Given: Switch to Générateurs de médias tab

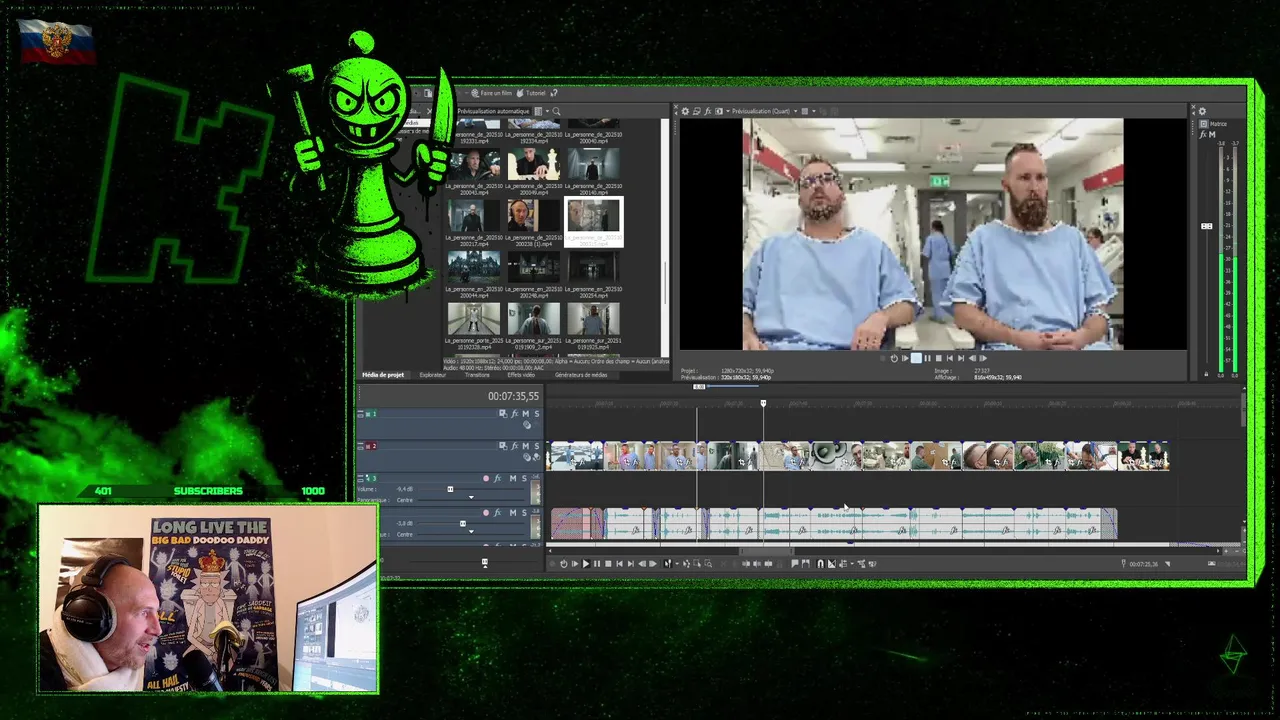Looking at the screenshot, I should click(x=581, y=375).
